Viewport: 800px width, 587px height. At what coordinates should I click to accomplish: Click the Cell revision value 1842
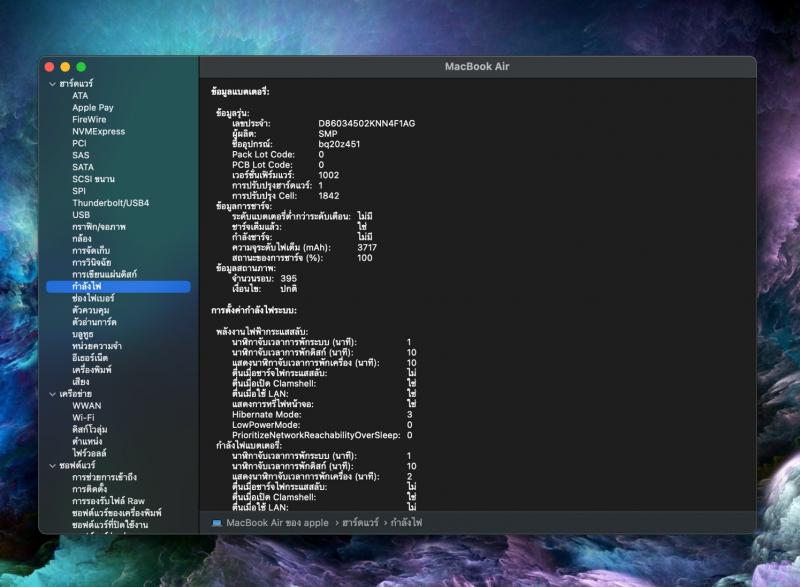pyautogui.click(x=329, y=196)
